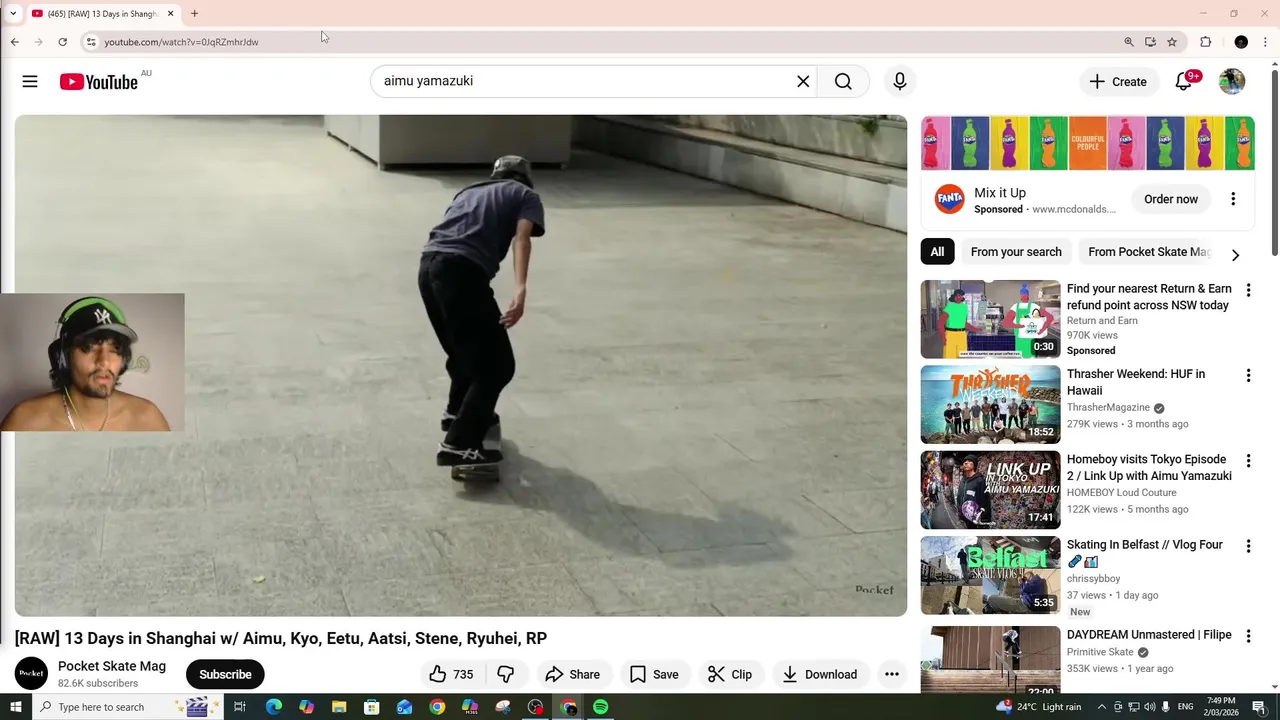Open Windows Start menu
The image size is (1280, 720).
15,707
